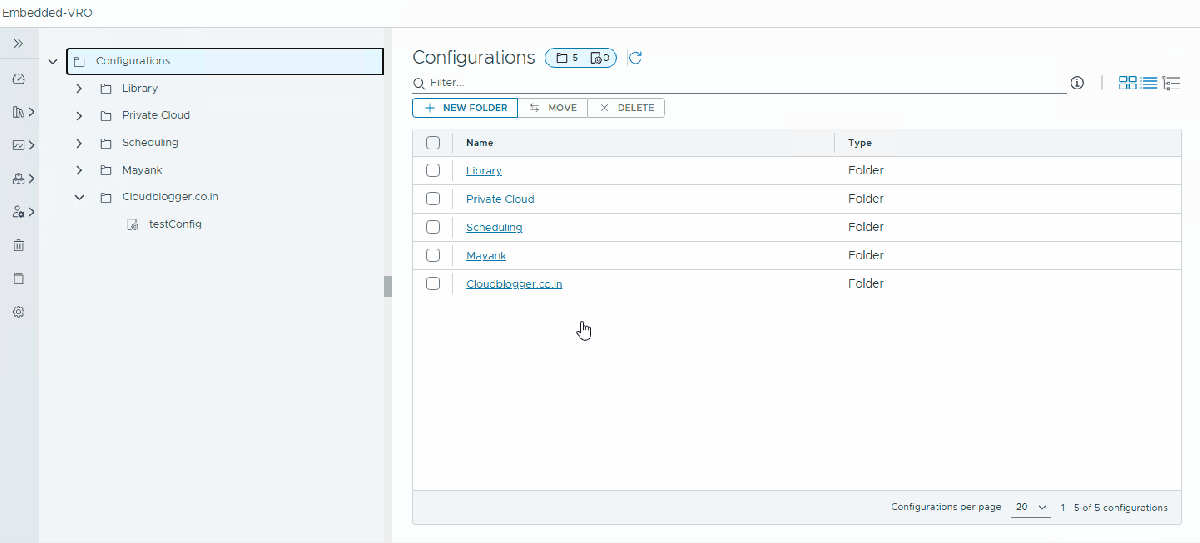Open the user administration icon in sidebar
The height and width of the screenshot is (543, 1200).
18,212
